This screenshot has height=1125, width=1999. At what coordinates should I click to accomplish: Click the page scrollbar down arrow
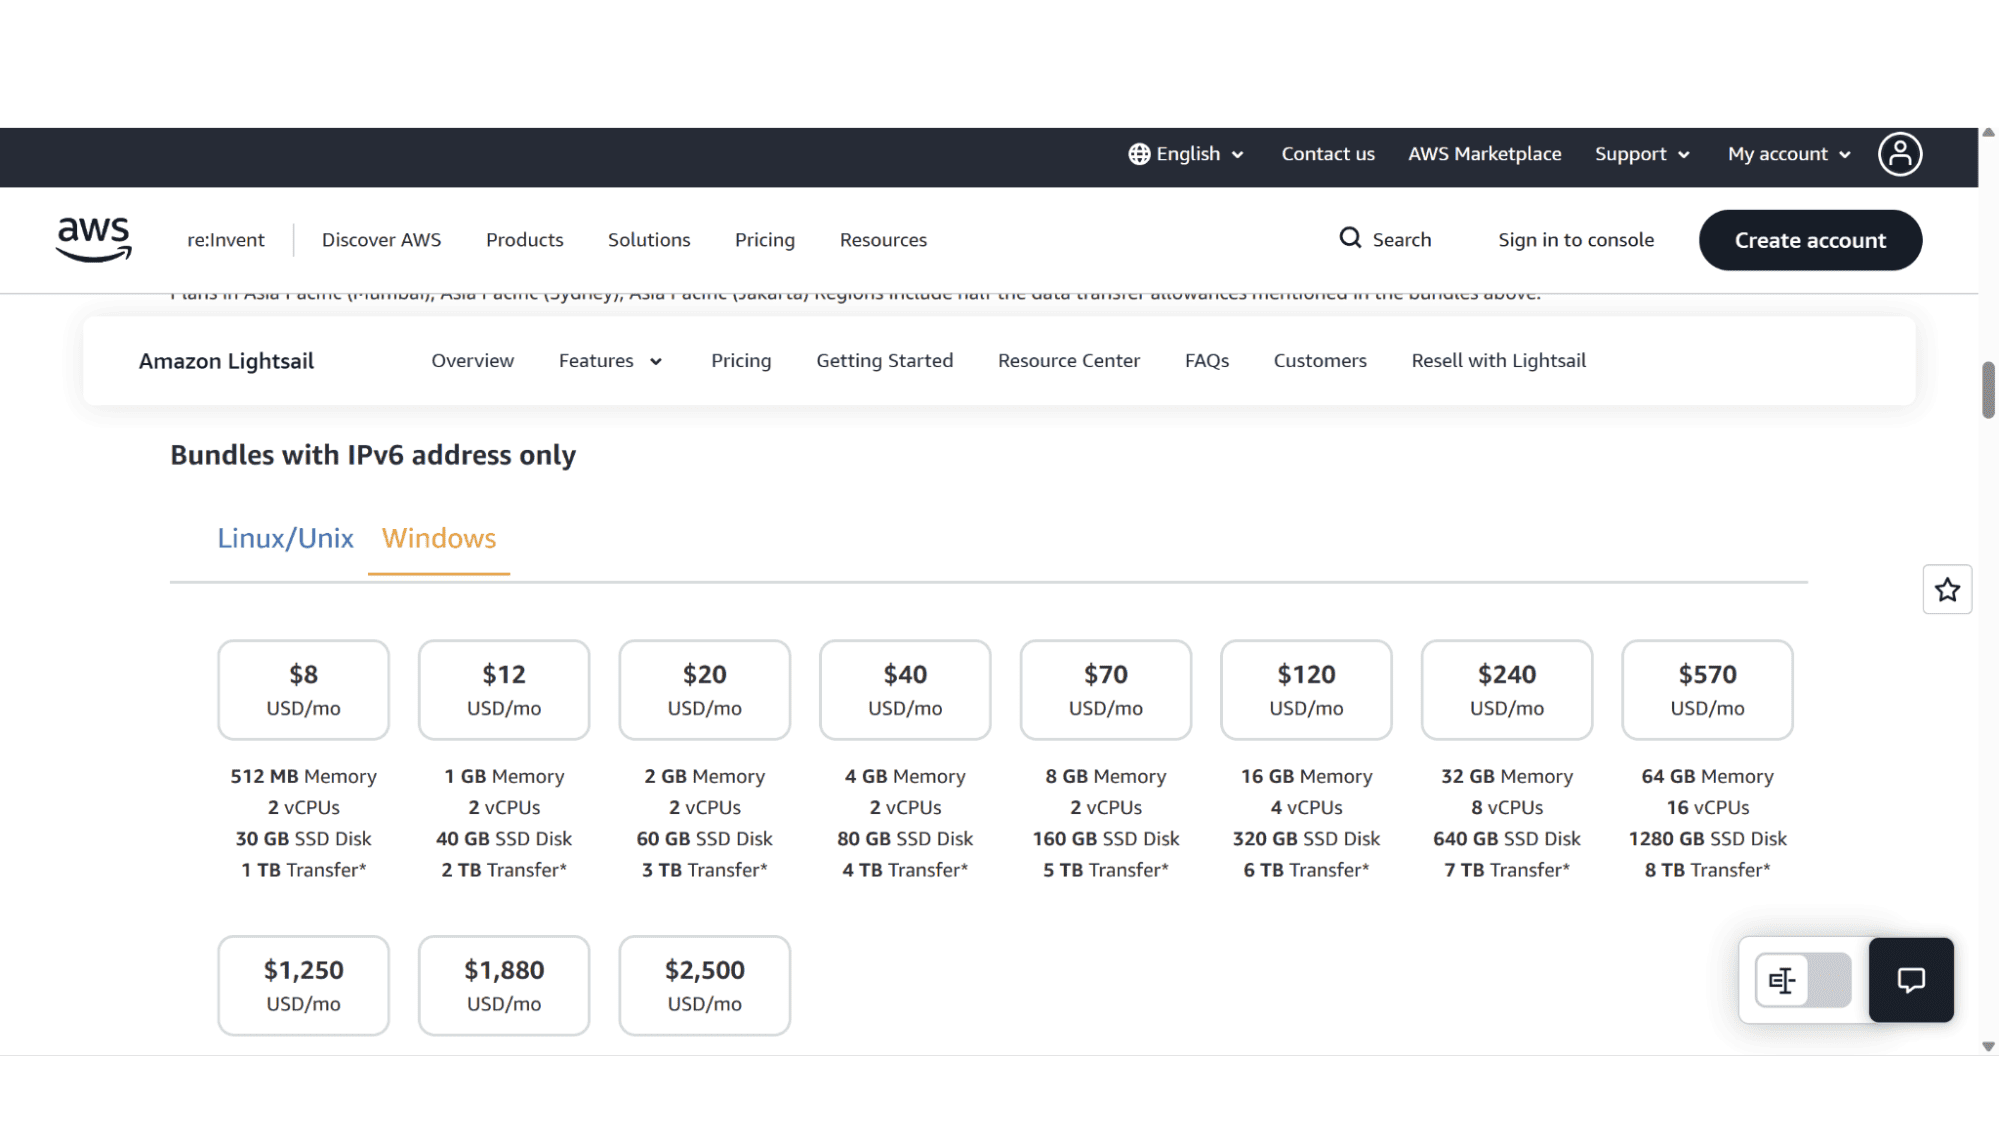pyautogui.click(x=1988, y=1046)
